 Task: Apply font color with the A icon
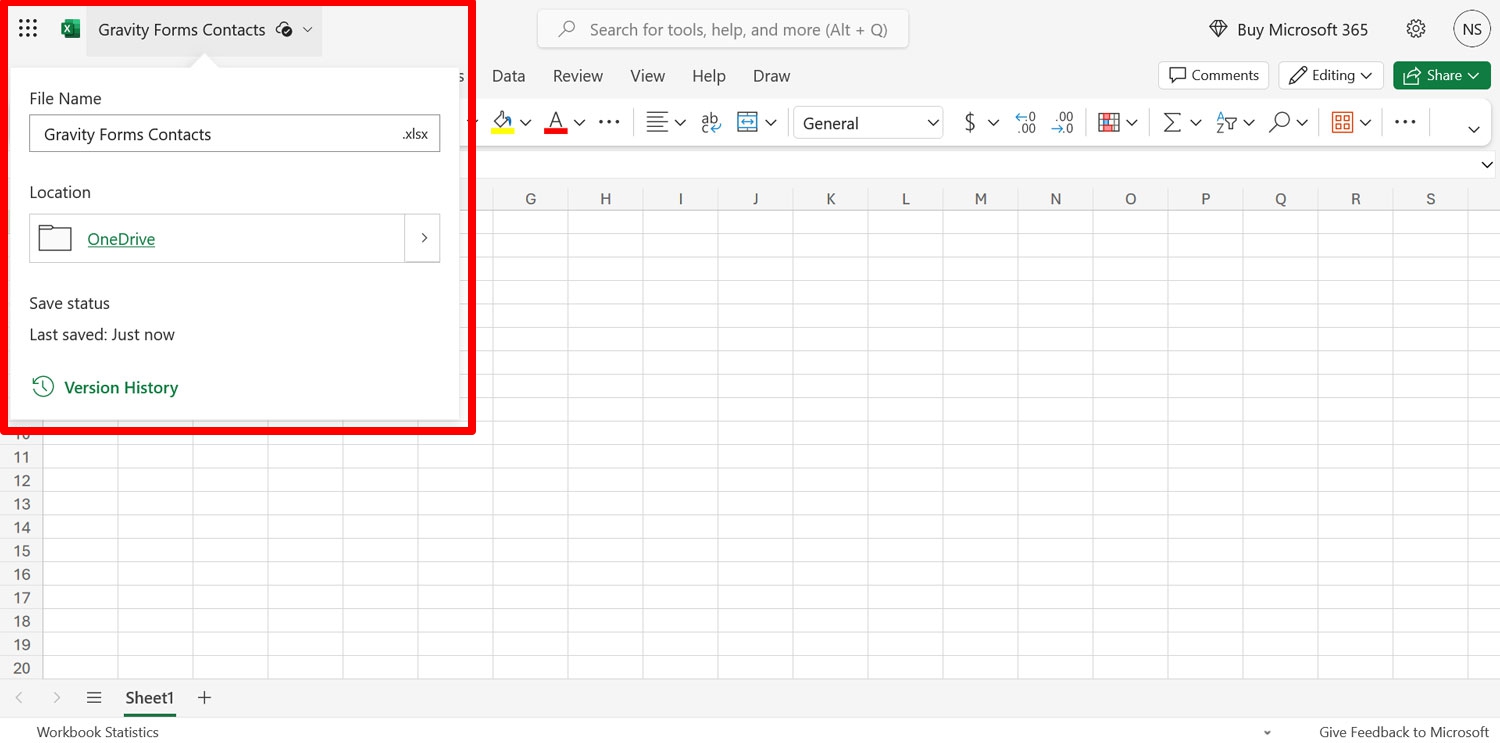[x=556, y=122]
